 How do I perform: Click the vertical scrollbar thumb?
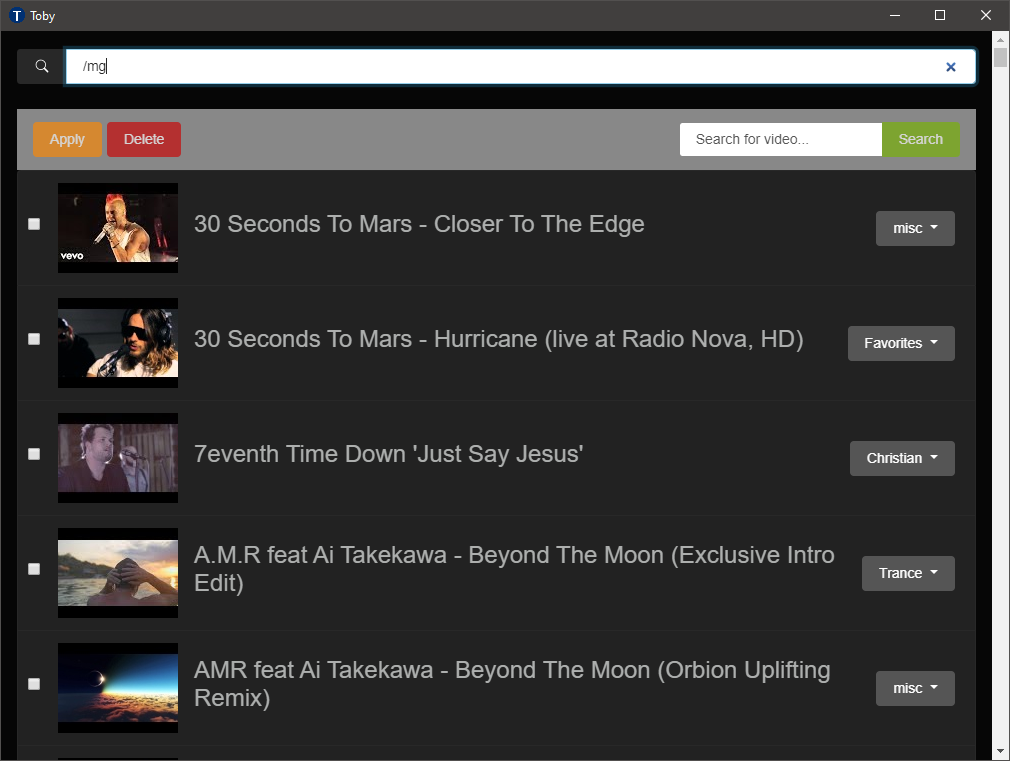[x=1000, y=57]
